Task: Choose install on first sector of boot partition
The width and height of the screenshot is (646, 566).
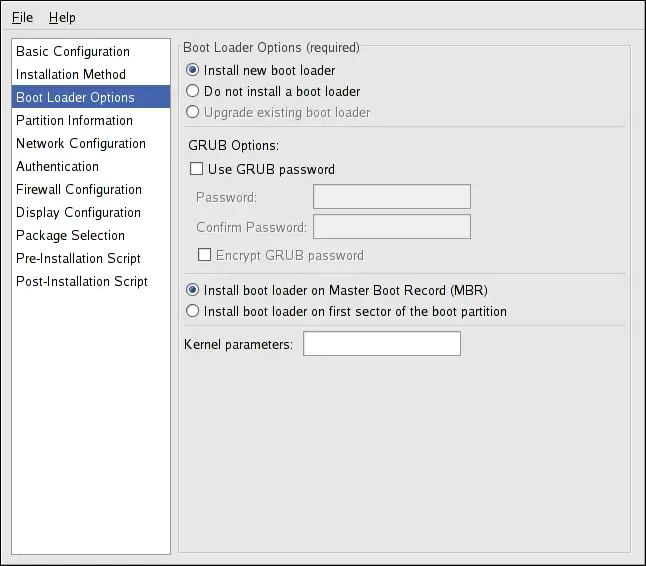Action: [193, 311]
